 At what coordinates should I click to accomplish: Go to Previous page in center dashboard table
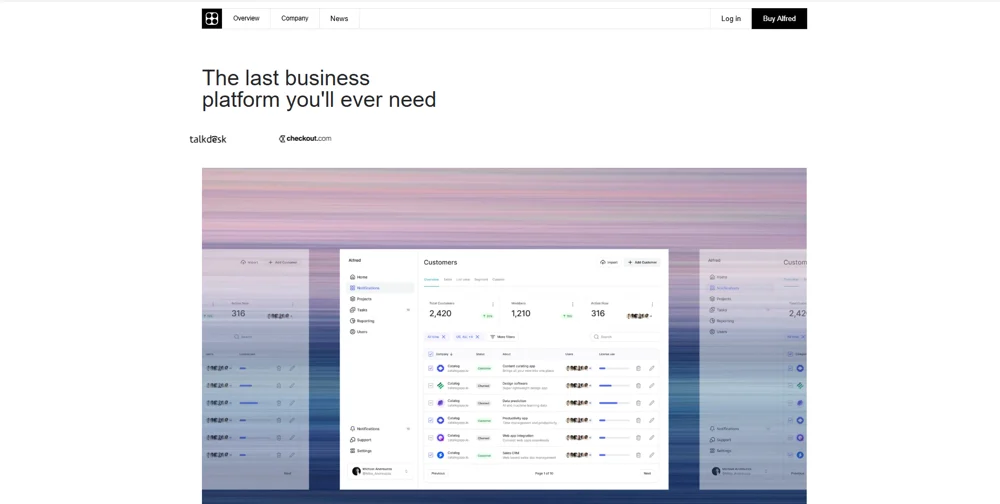click(438, 473)
